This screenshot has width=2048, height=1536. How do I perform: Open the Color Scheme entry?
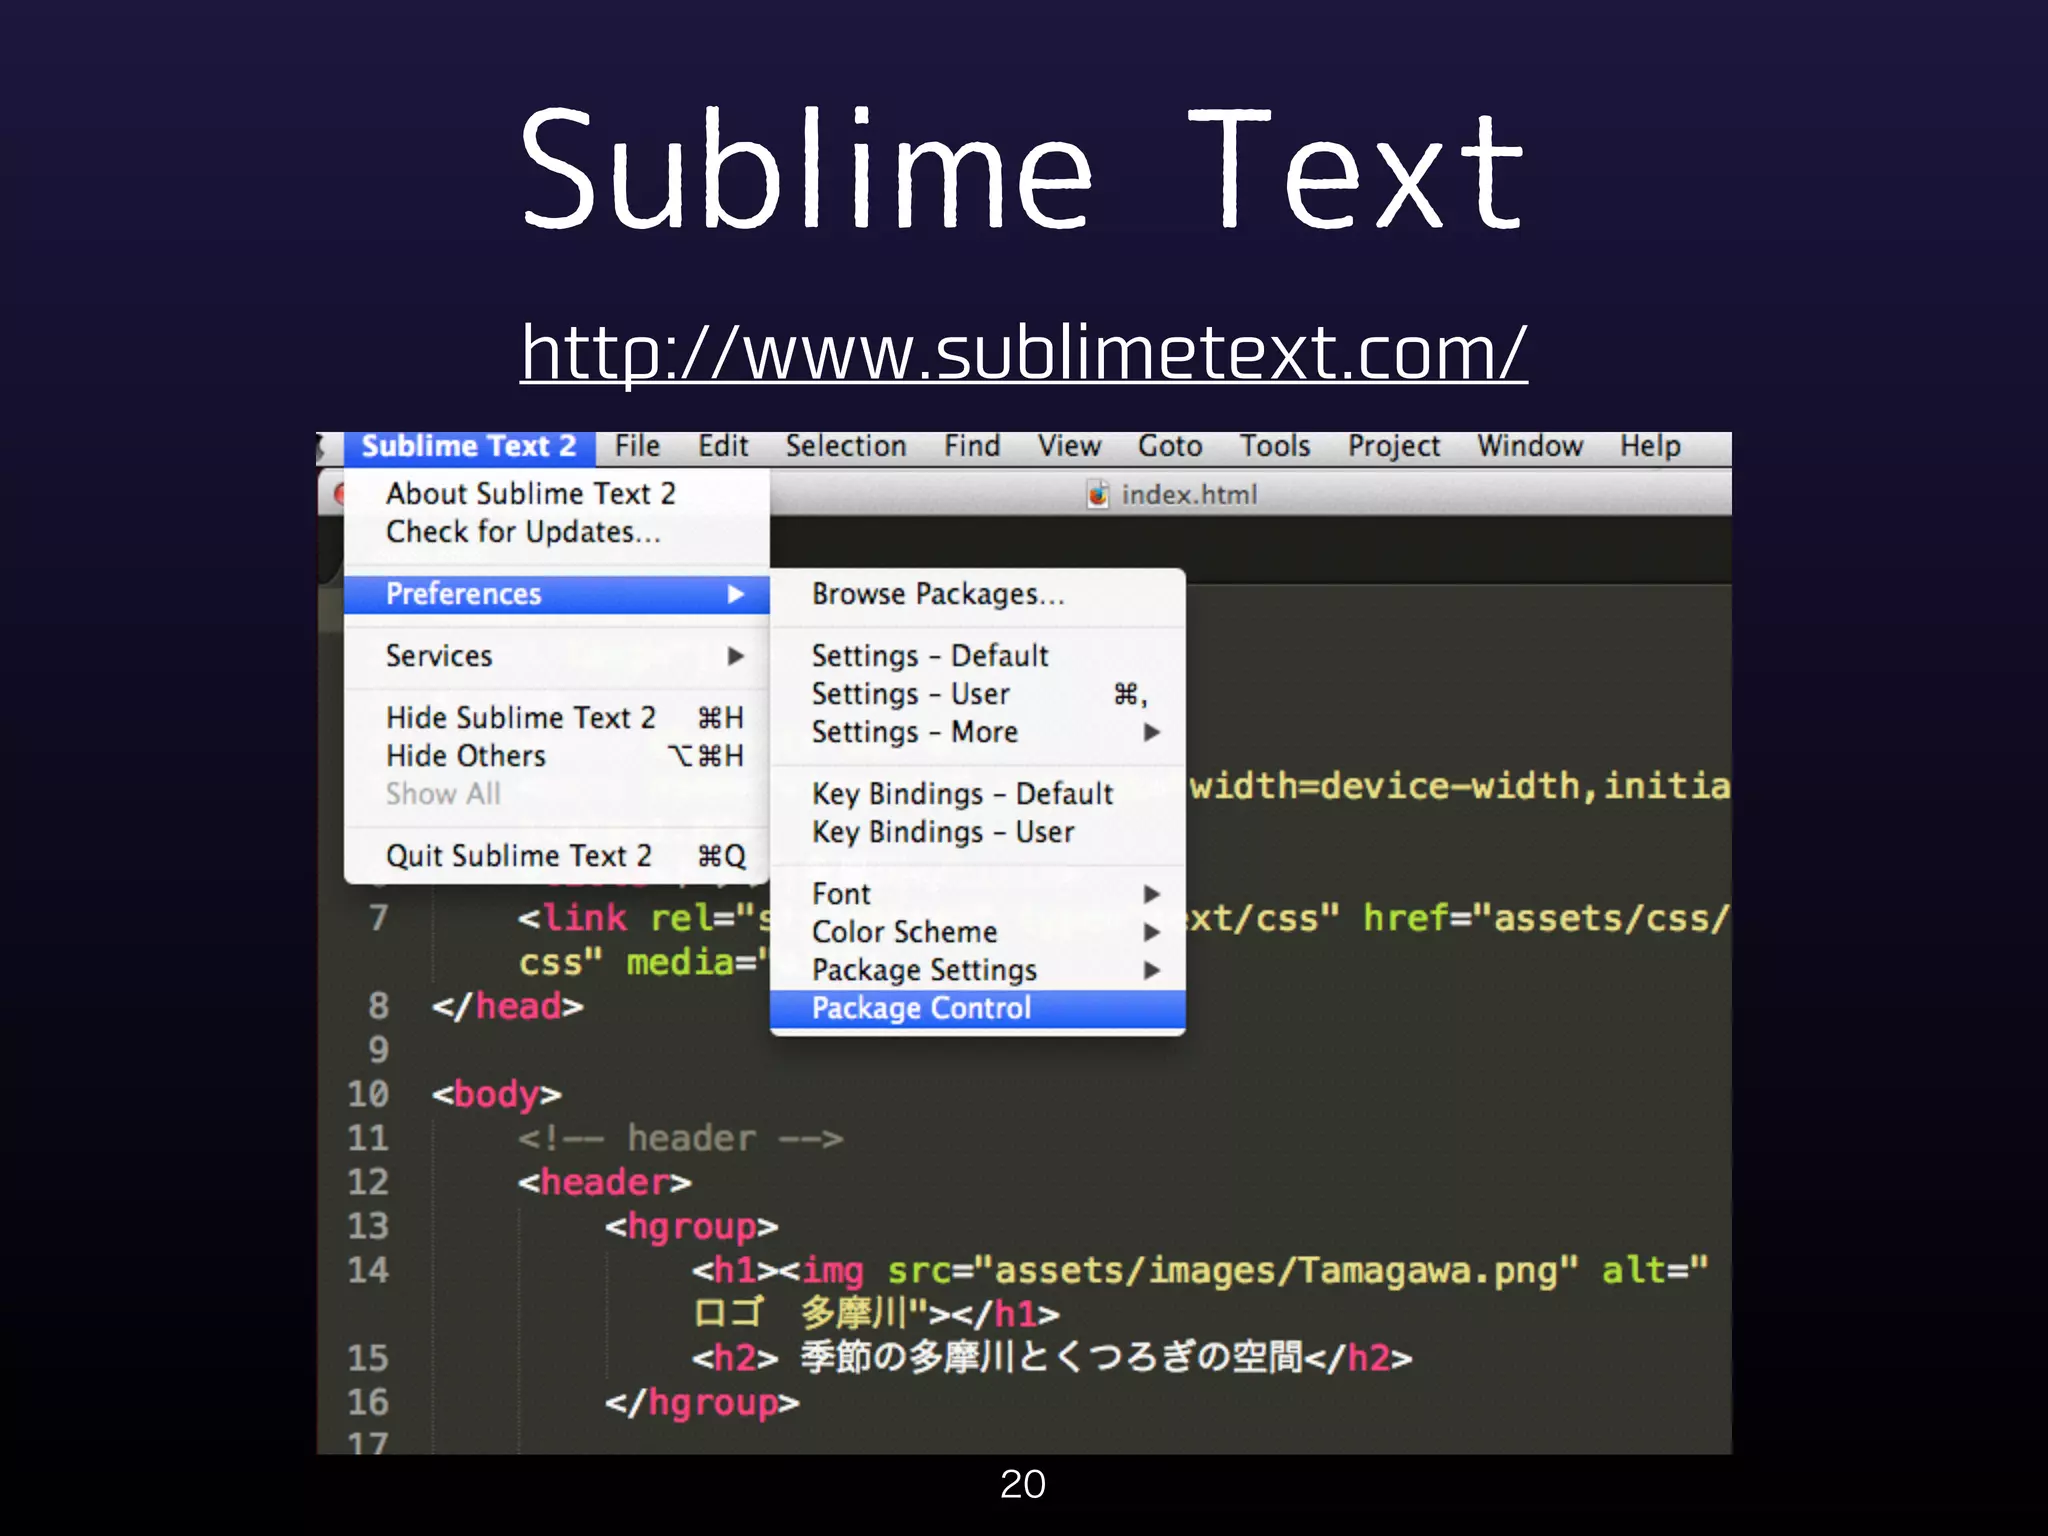tap(978, 932)
